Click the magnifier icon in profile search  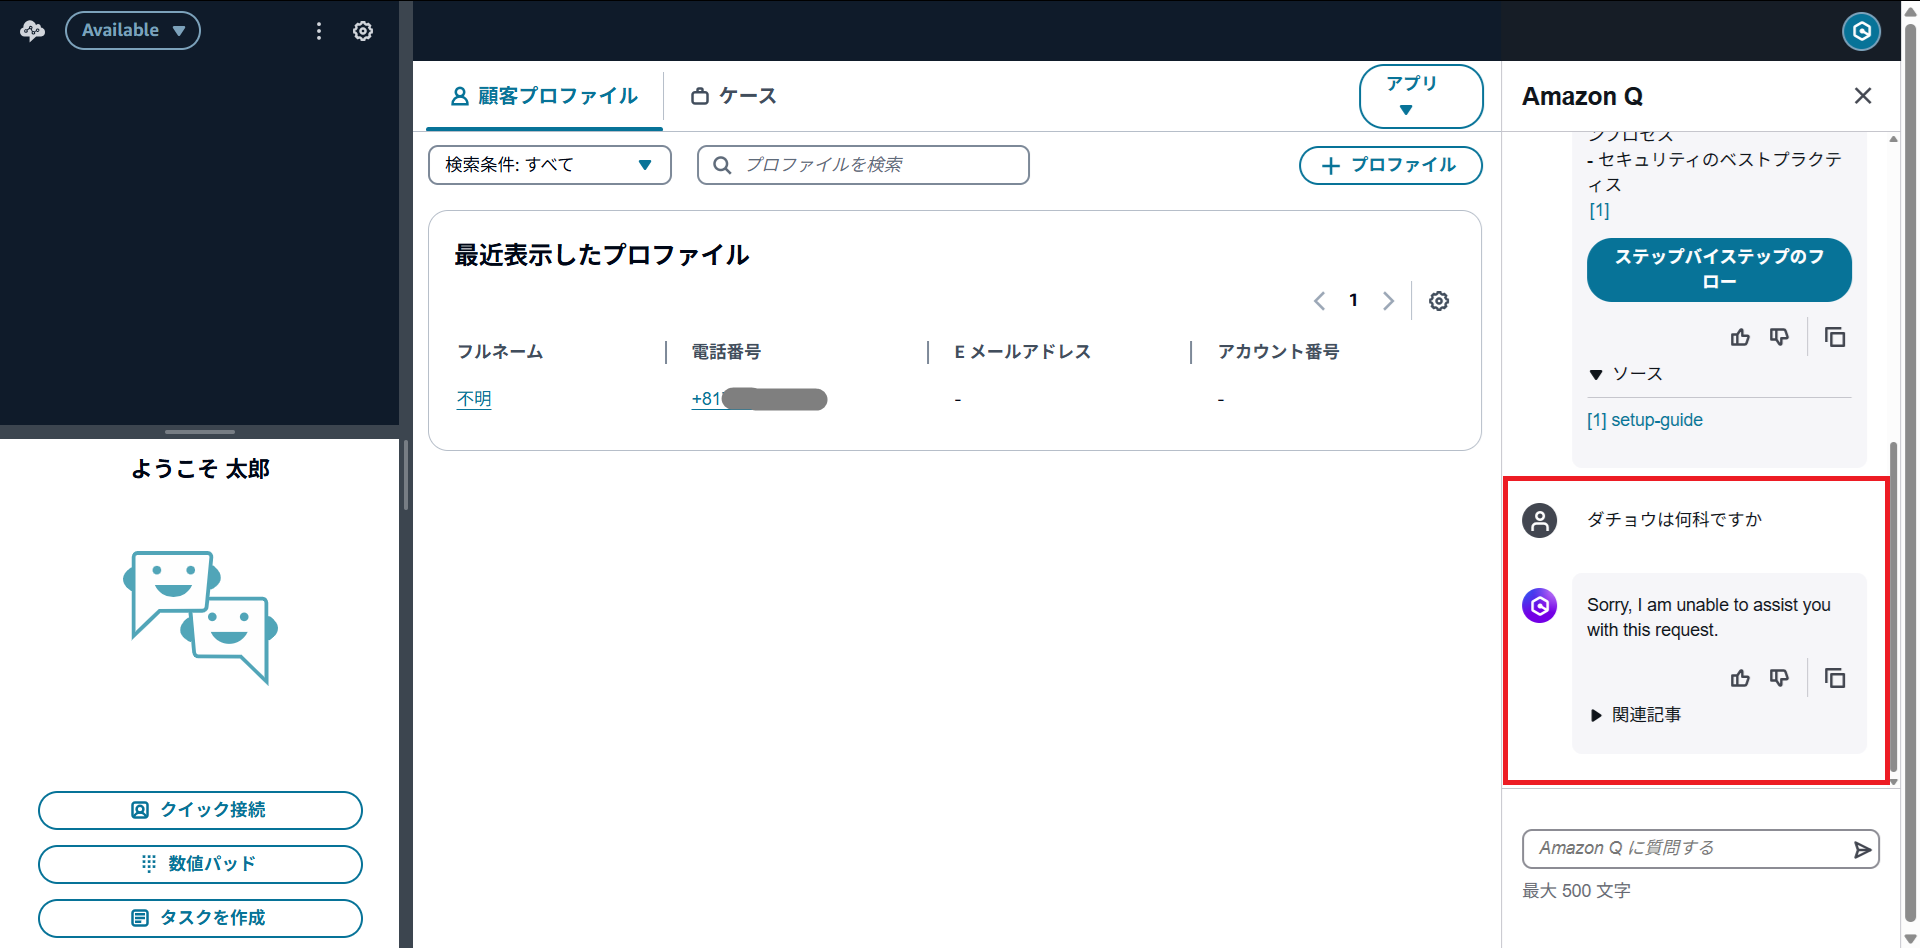pos(722,165)
